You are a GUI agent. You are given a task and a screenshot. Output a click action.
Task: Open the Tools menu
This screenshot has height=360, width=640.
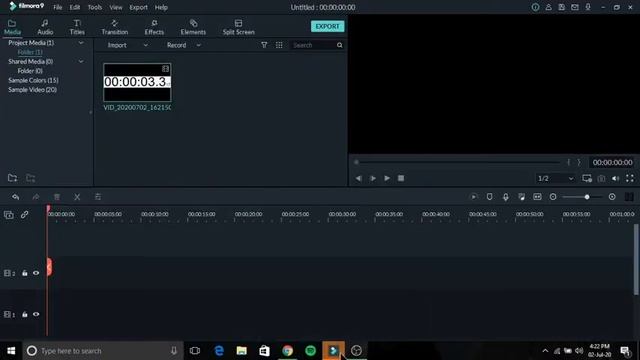(95, 7)
